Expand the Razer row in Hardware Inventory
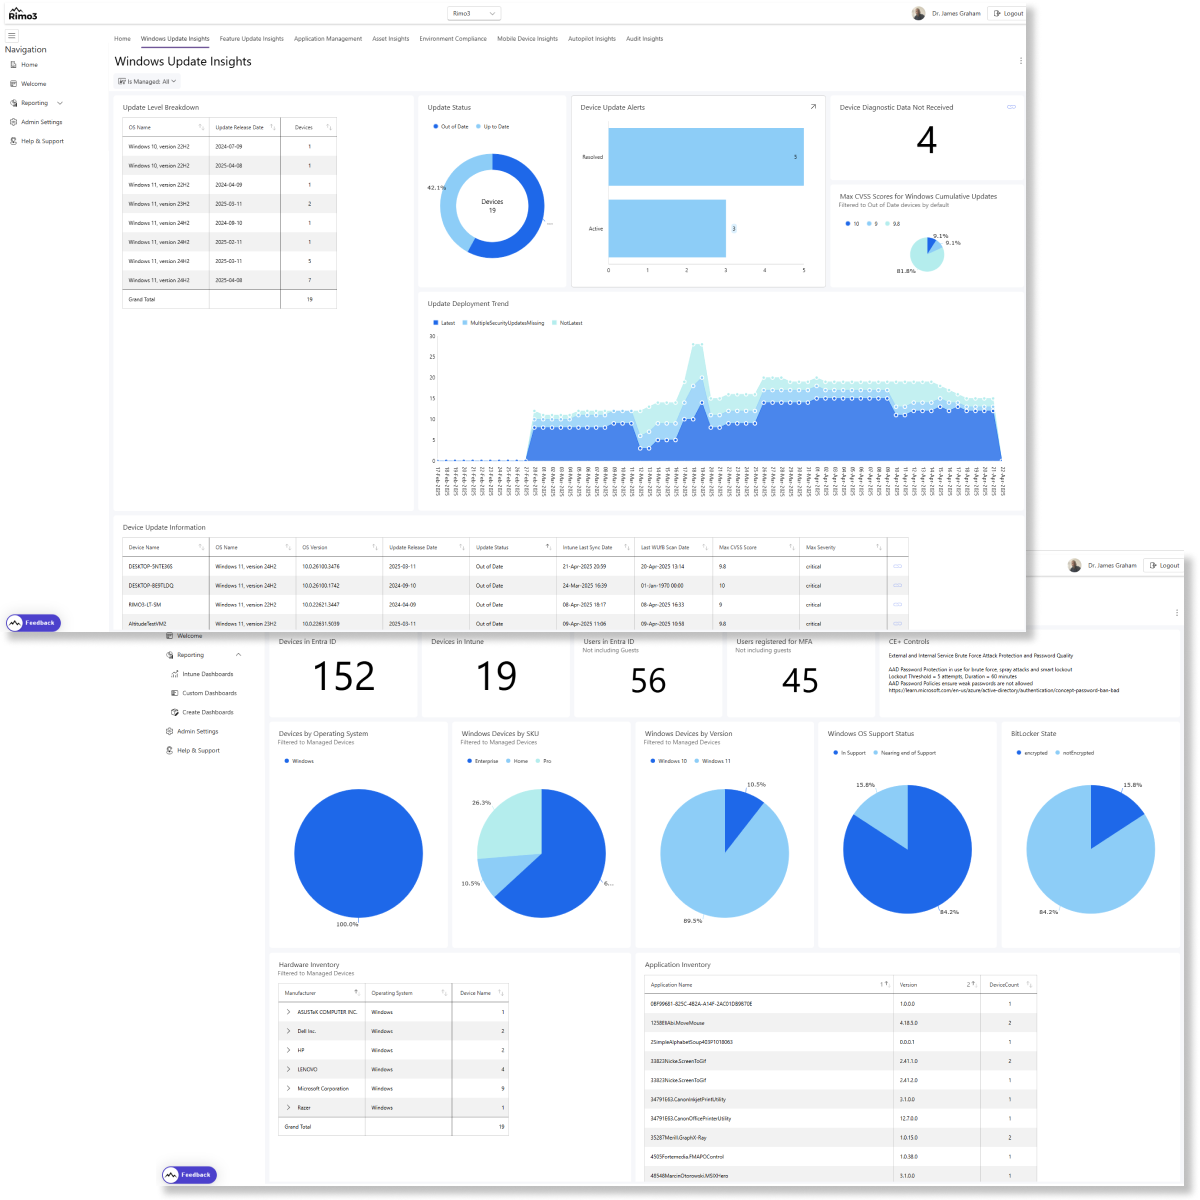1200x1200 pixels. pos(289,1107)
